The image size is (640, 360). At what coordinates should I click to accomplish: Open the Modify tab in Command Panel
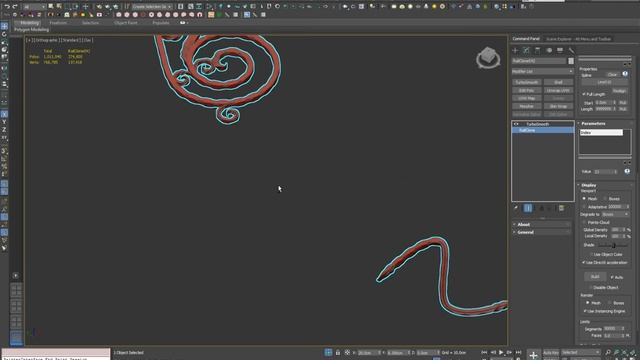point(527,50)
